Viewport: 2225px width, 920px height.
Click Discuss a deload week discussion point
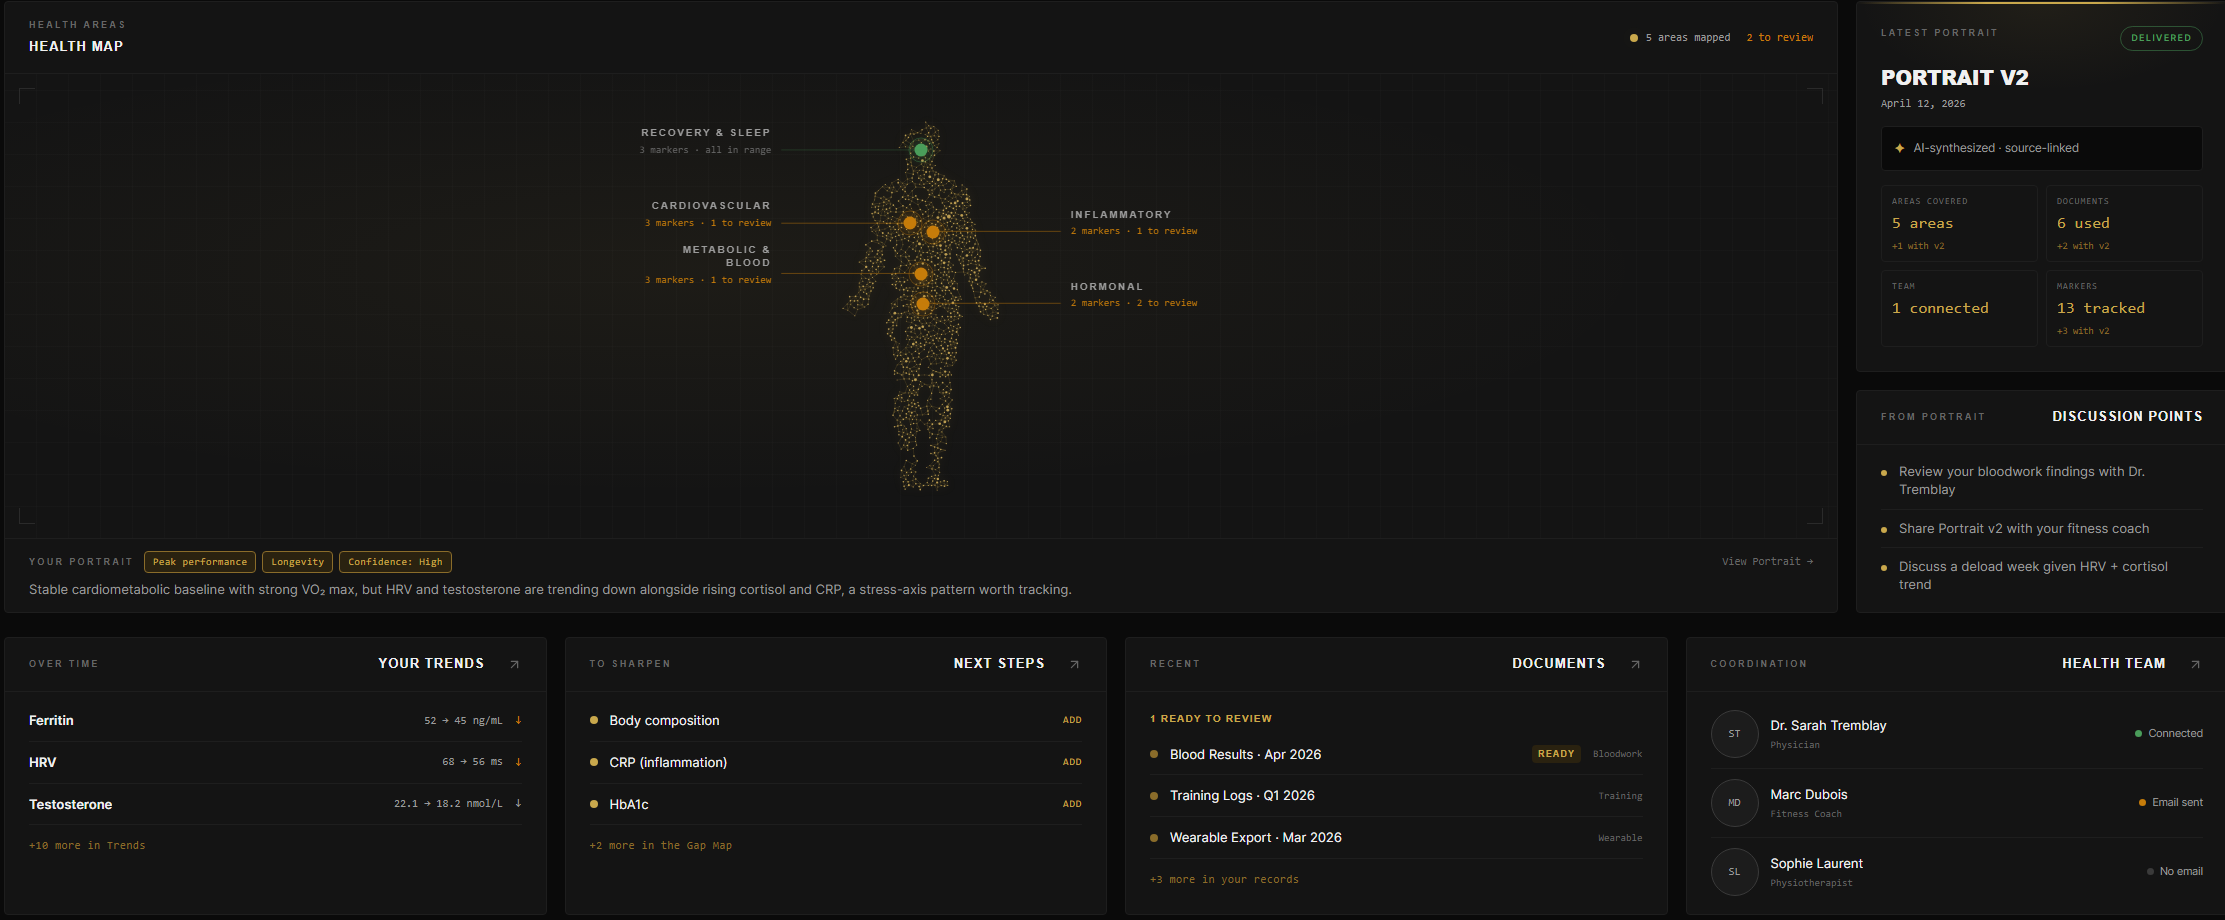[2041, 576]
